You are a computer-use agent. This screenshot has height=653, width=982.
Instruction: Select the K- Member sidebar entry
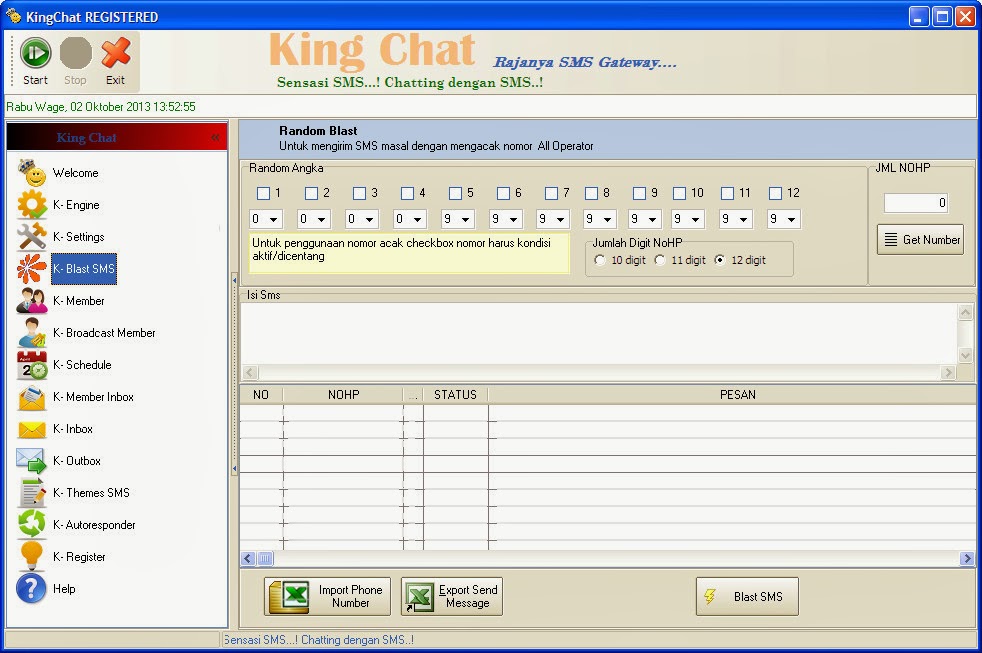78,301
